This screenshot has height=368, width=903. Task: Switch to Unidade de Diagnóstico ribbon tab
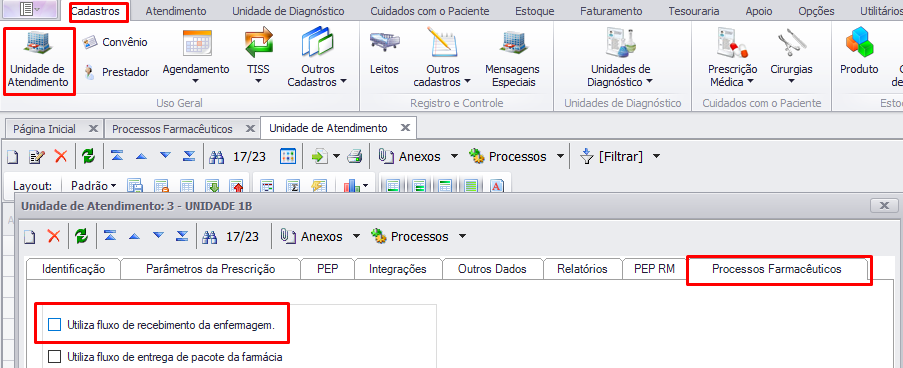click(288, 11)
